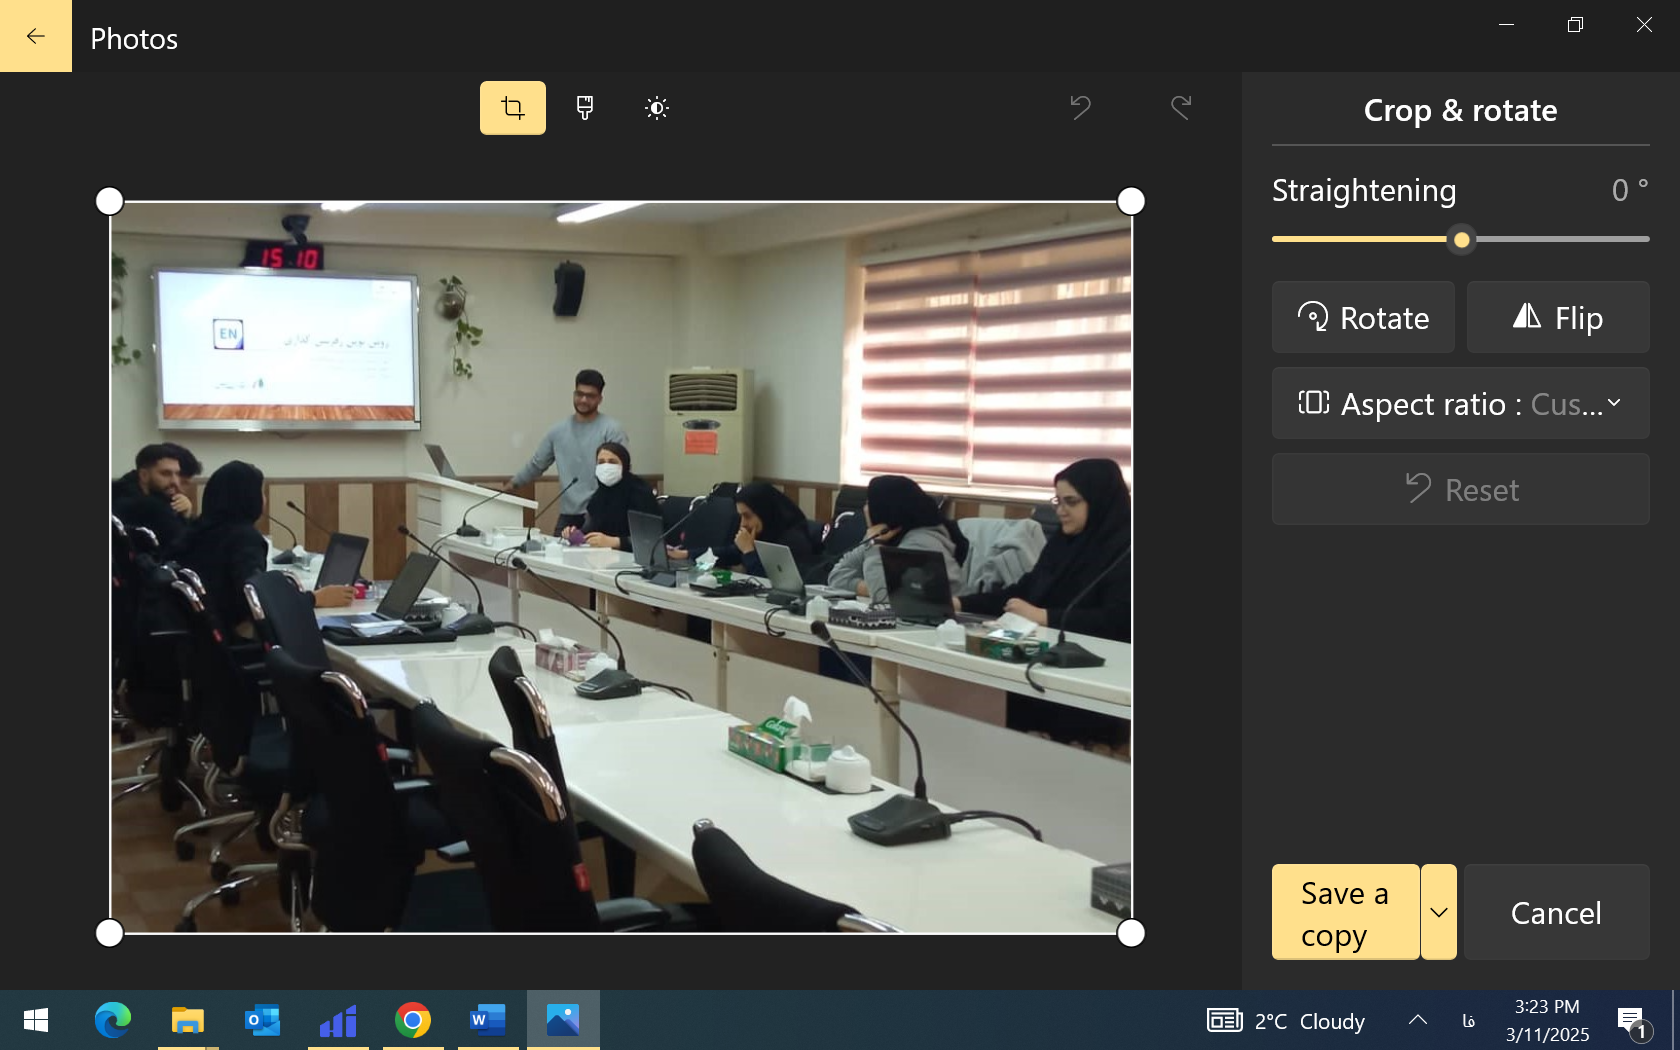Expand the Aspect ratio dropdown

coord(1460,404)
